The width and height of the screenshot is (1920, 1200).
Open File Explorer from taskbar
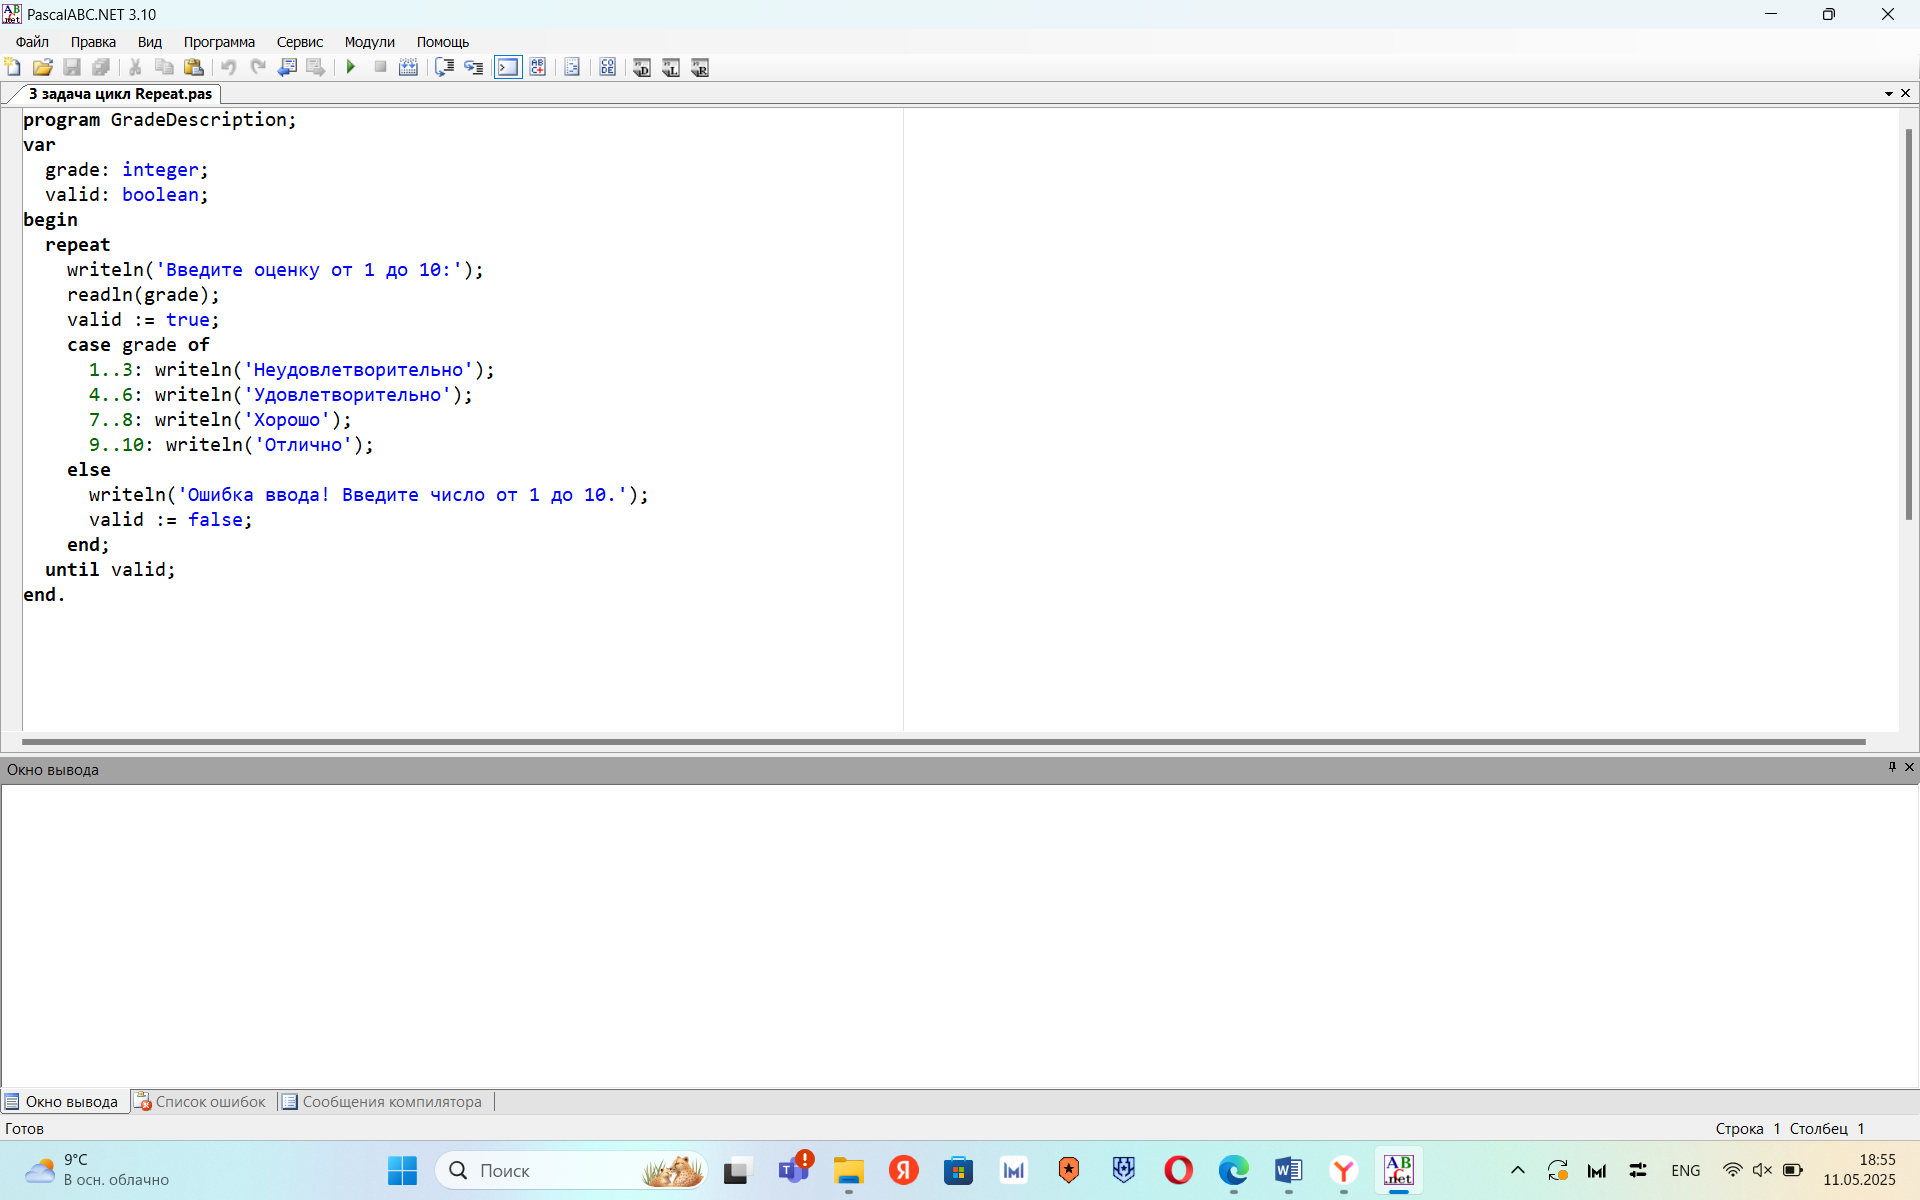(848, 1170)
